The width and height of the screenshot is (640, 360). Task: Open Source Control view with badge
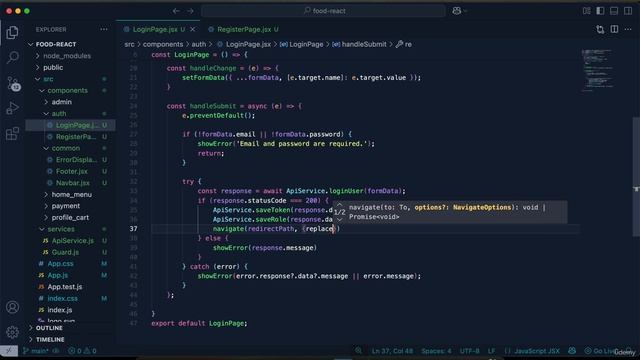(13, 83)
